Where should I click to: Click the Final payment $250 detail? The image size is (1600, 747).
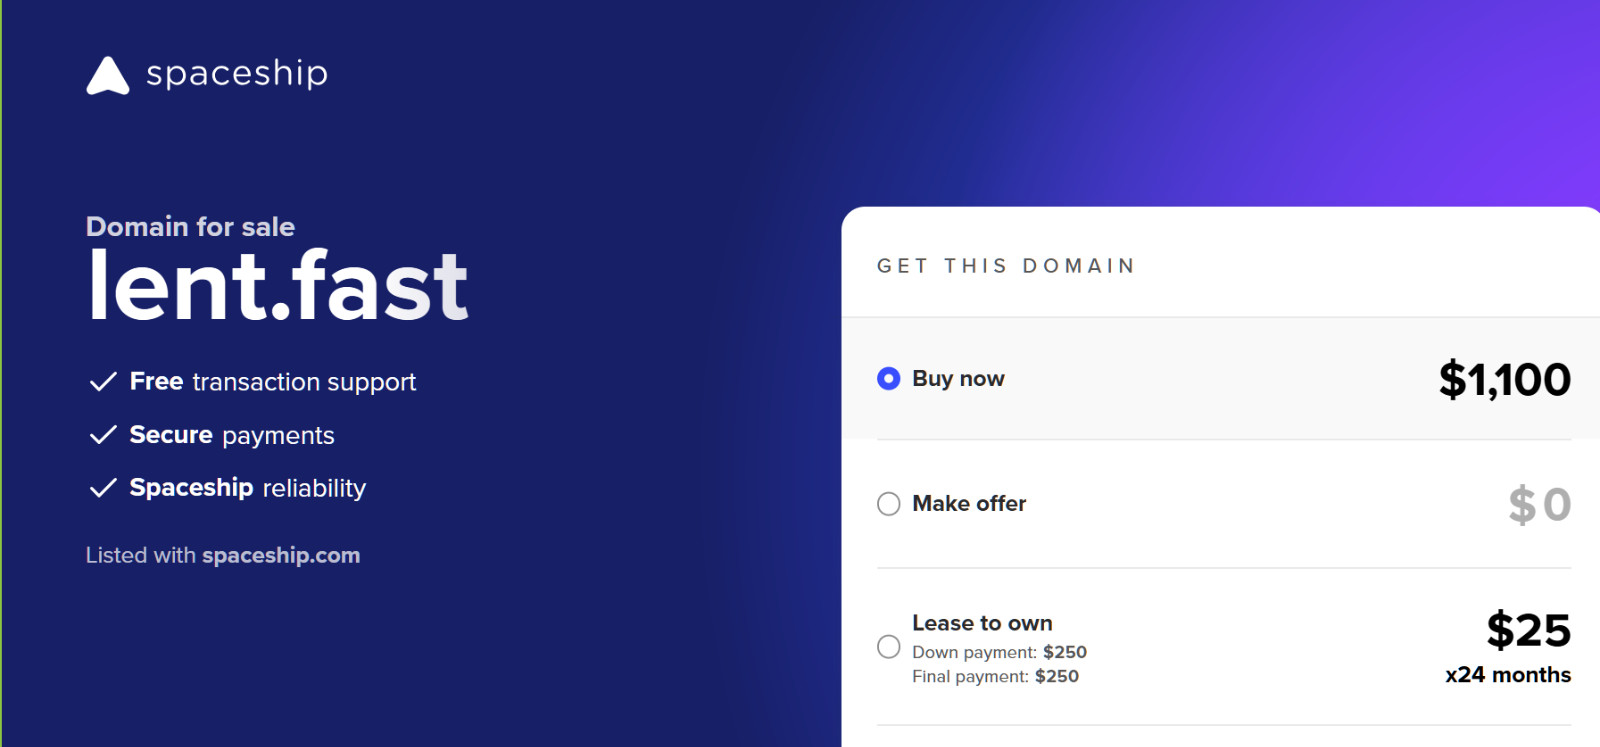(994, 676)
